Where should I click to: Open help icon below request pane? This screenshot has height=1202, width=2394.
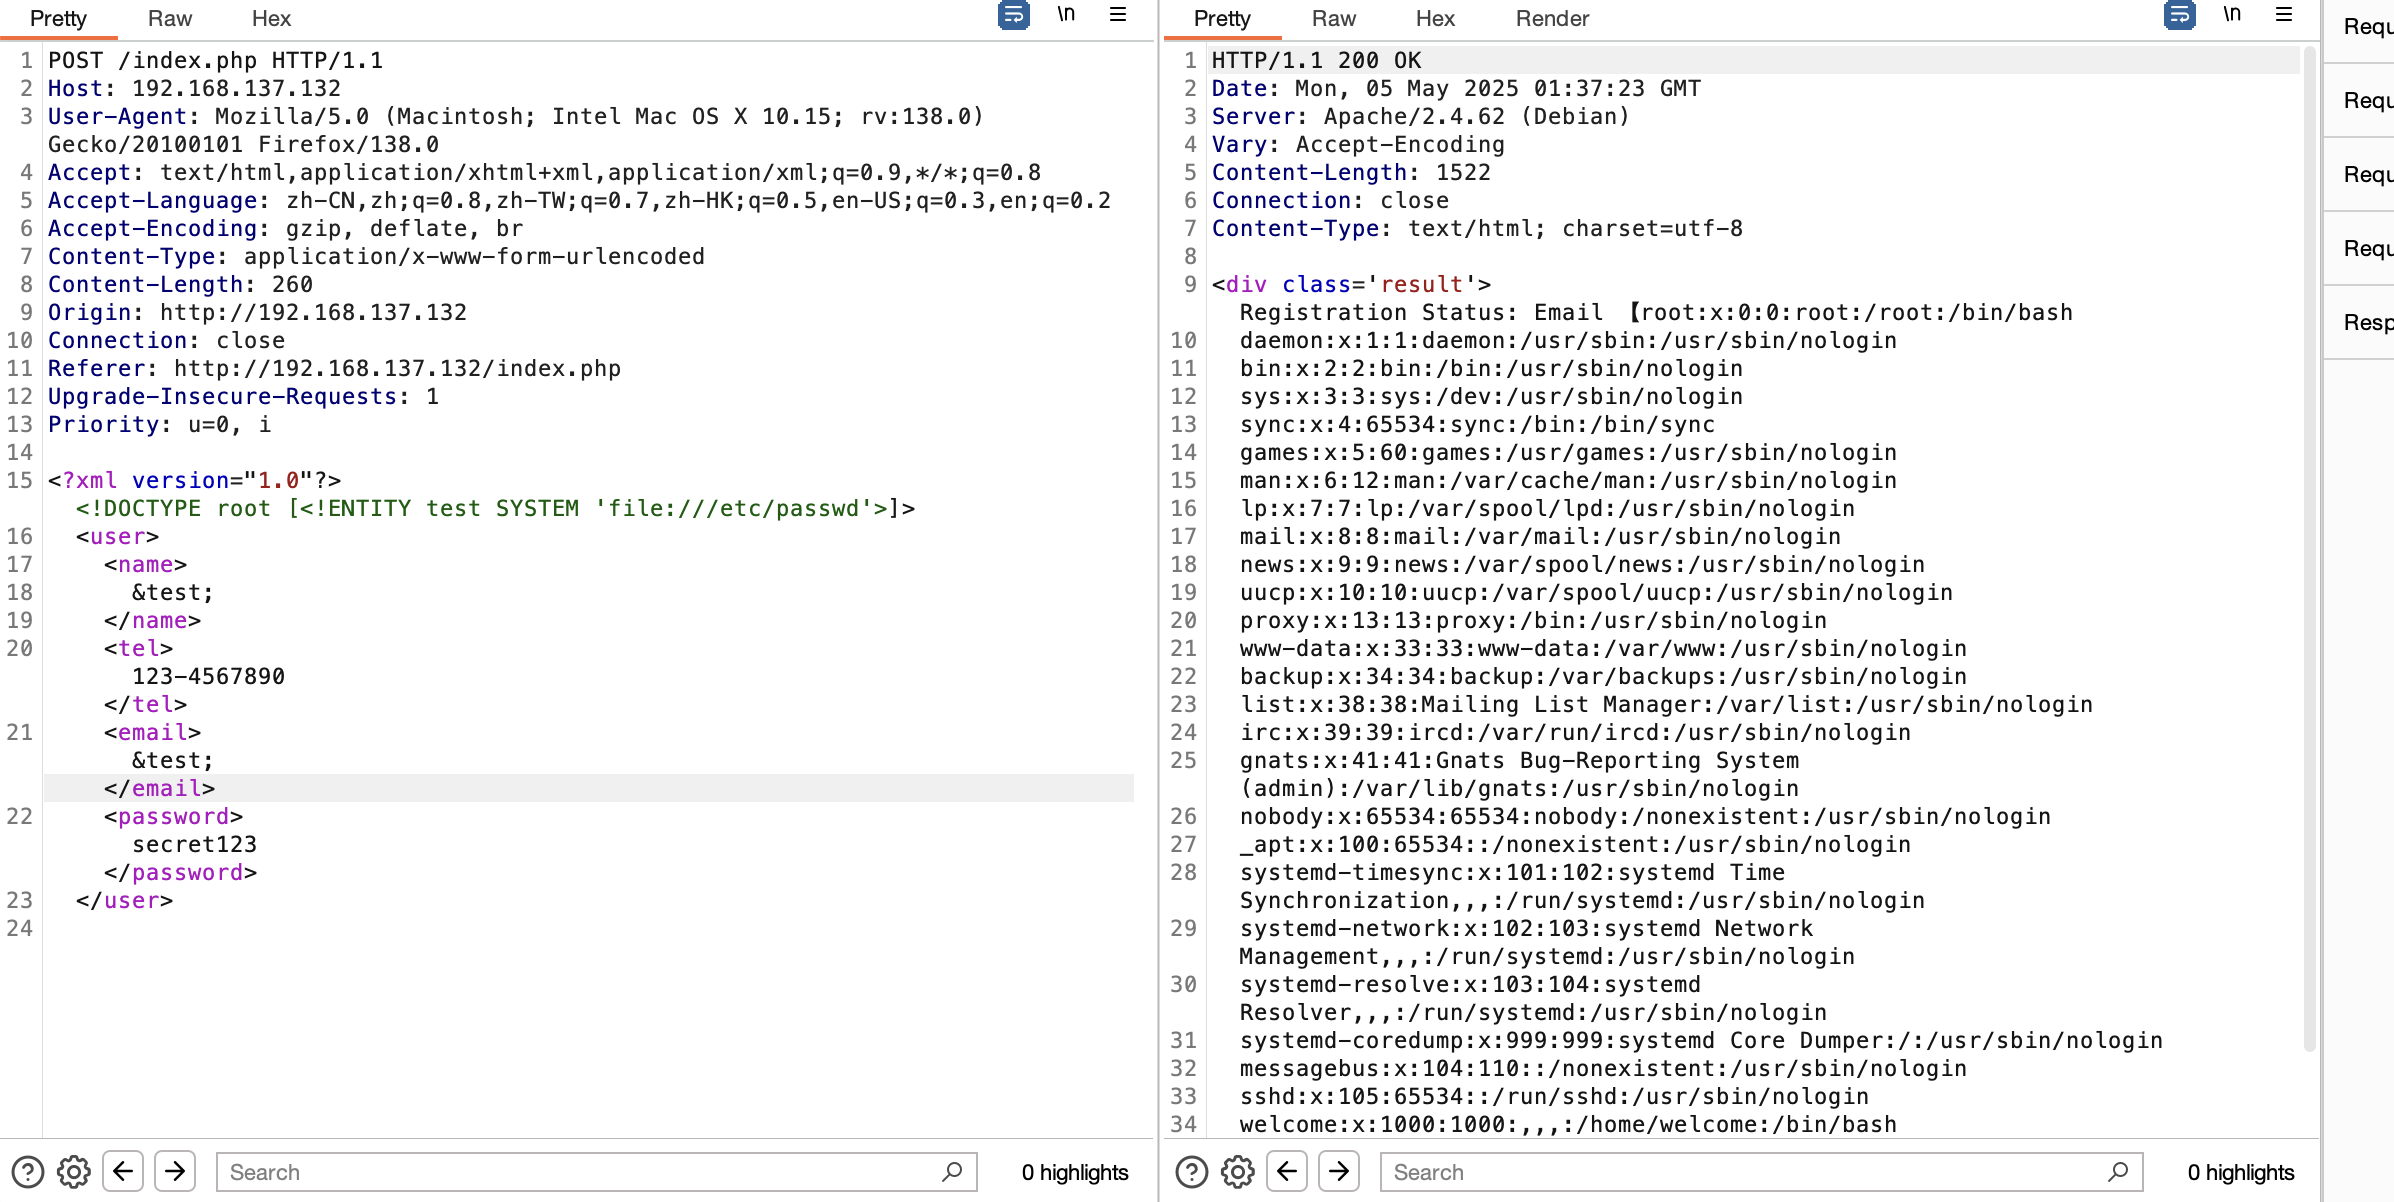(x=28, y=1171)
